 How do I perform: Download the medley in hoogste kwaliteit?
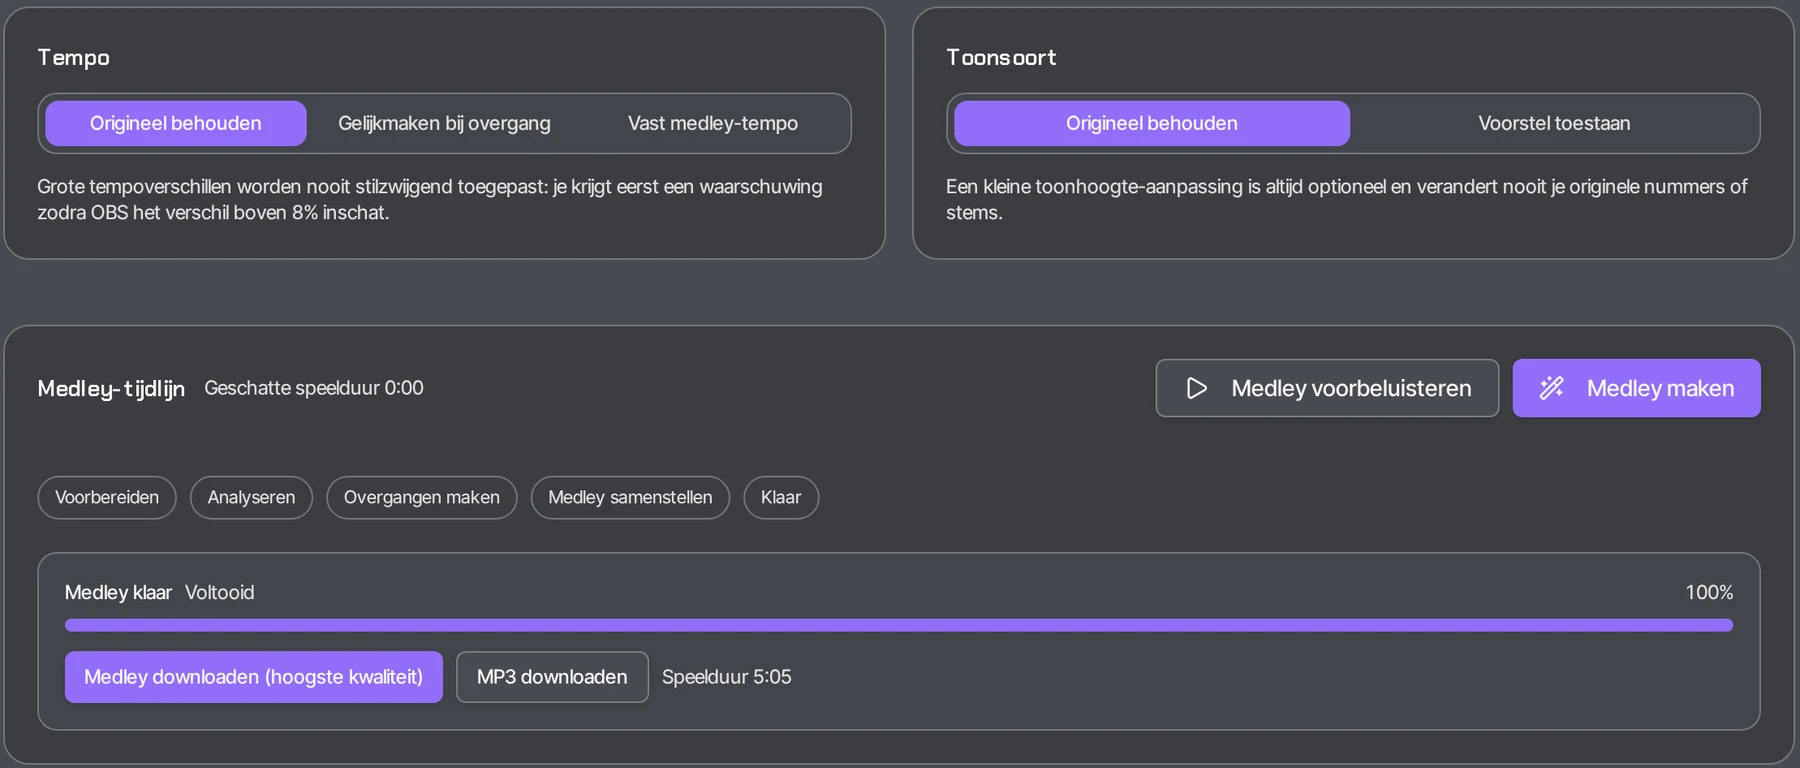[x=254, y=677]
